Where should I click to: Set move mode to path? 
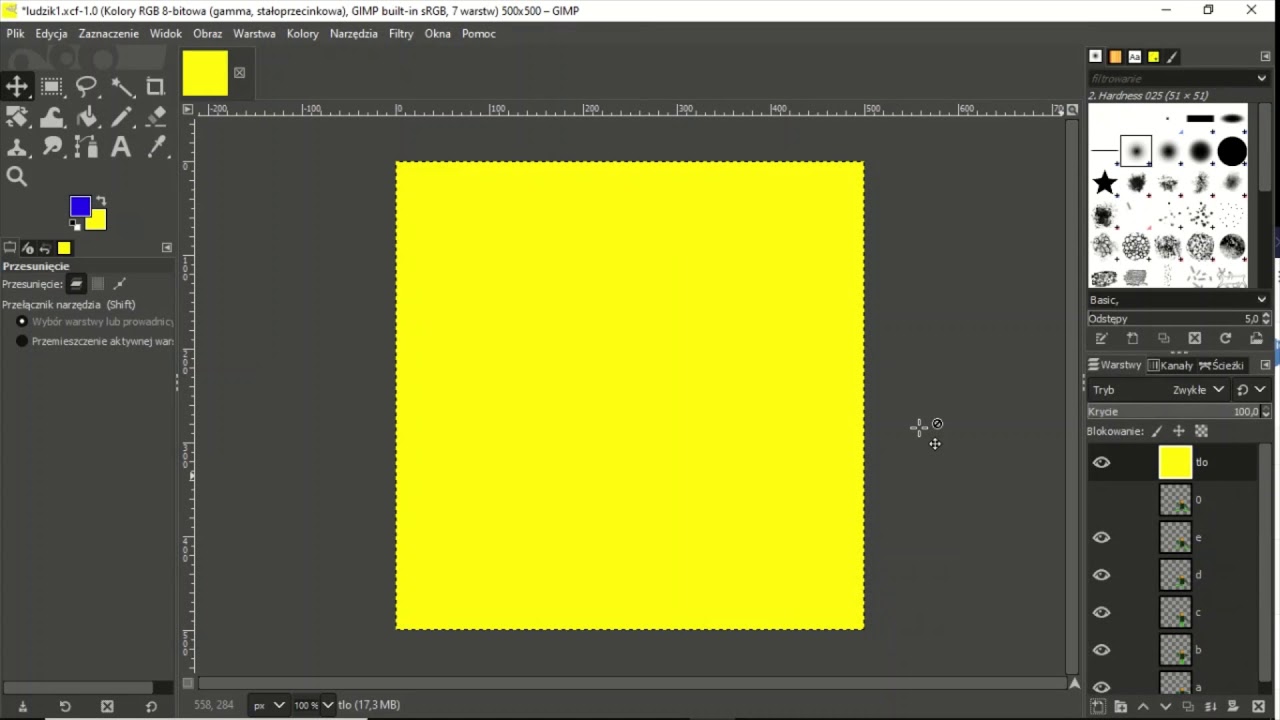pyautogui.click(x=119, y=284)
